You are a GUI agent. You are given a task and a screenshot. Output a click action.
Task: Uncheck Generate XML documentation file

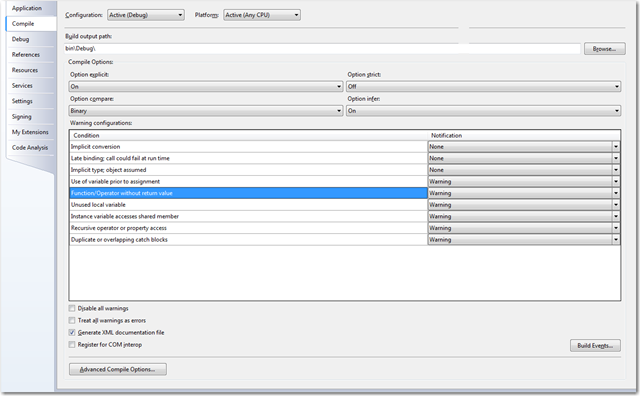(72, 332)
